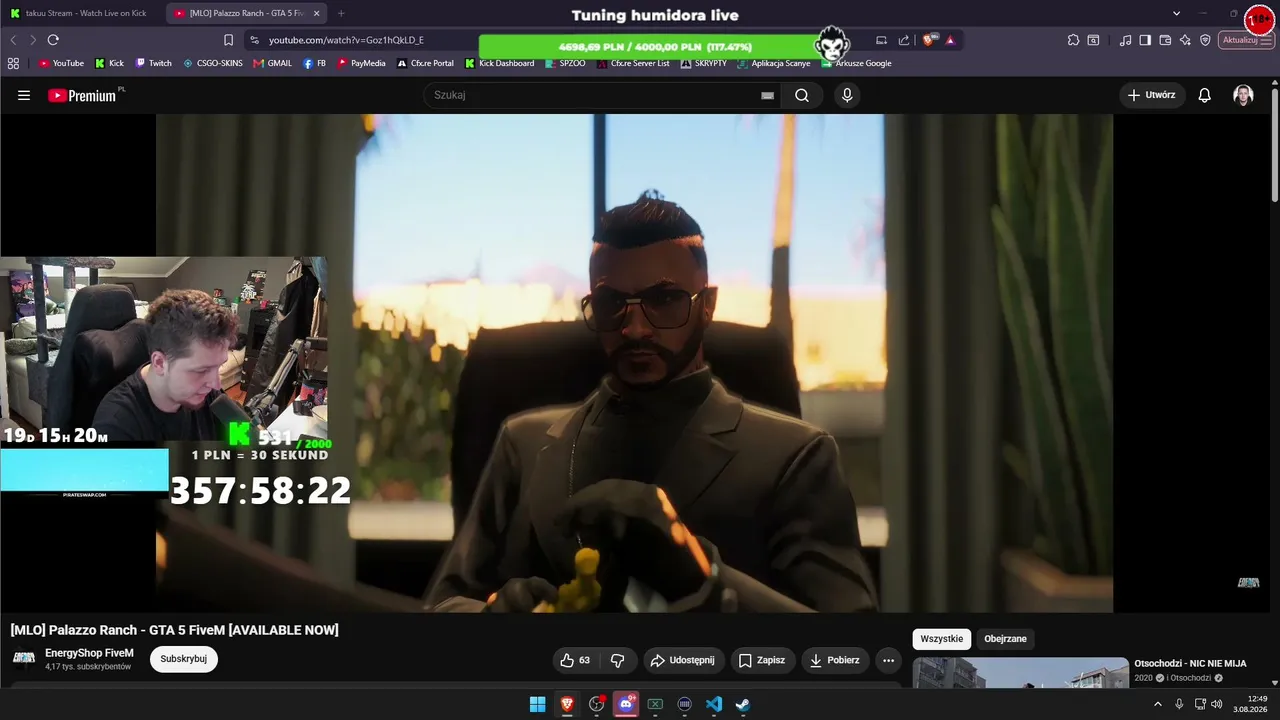Like the Palazzo Ranch video
1280x720 pixels.
pyautogui.click(x=575, y=660)
